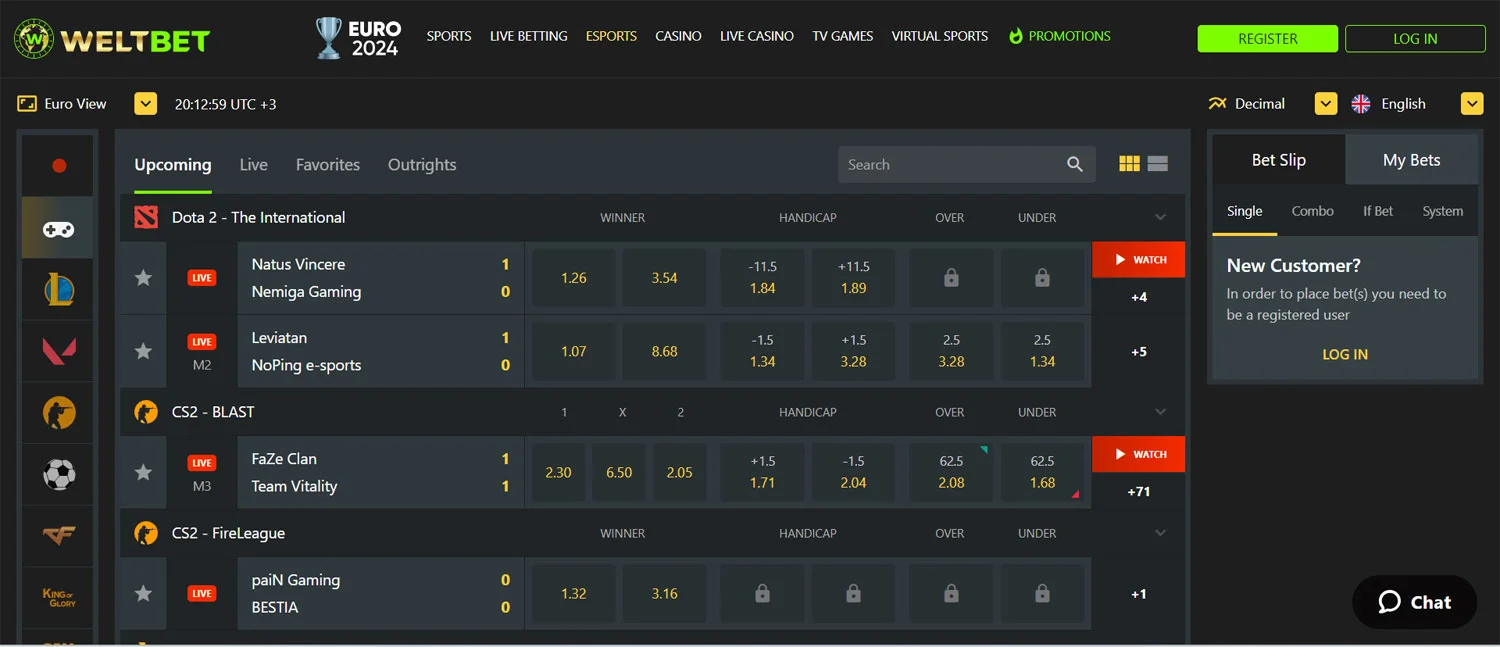Open the Counter-Strike category in the sidebar
The height and width of the screenshot is (647, 1500).
[x=57, y=413]
